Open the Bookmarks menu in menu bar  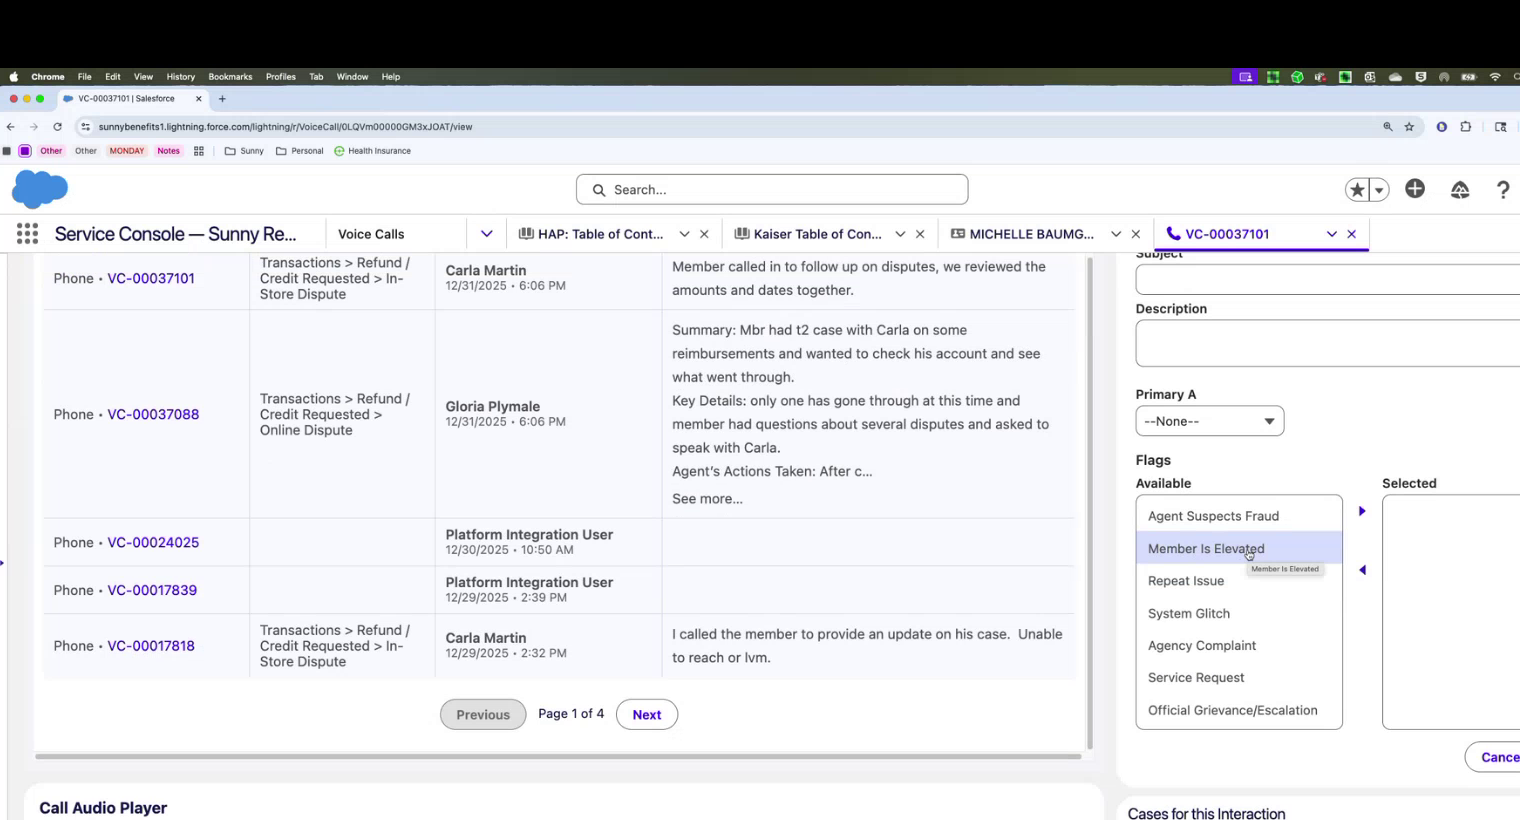[230, 77]
